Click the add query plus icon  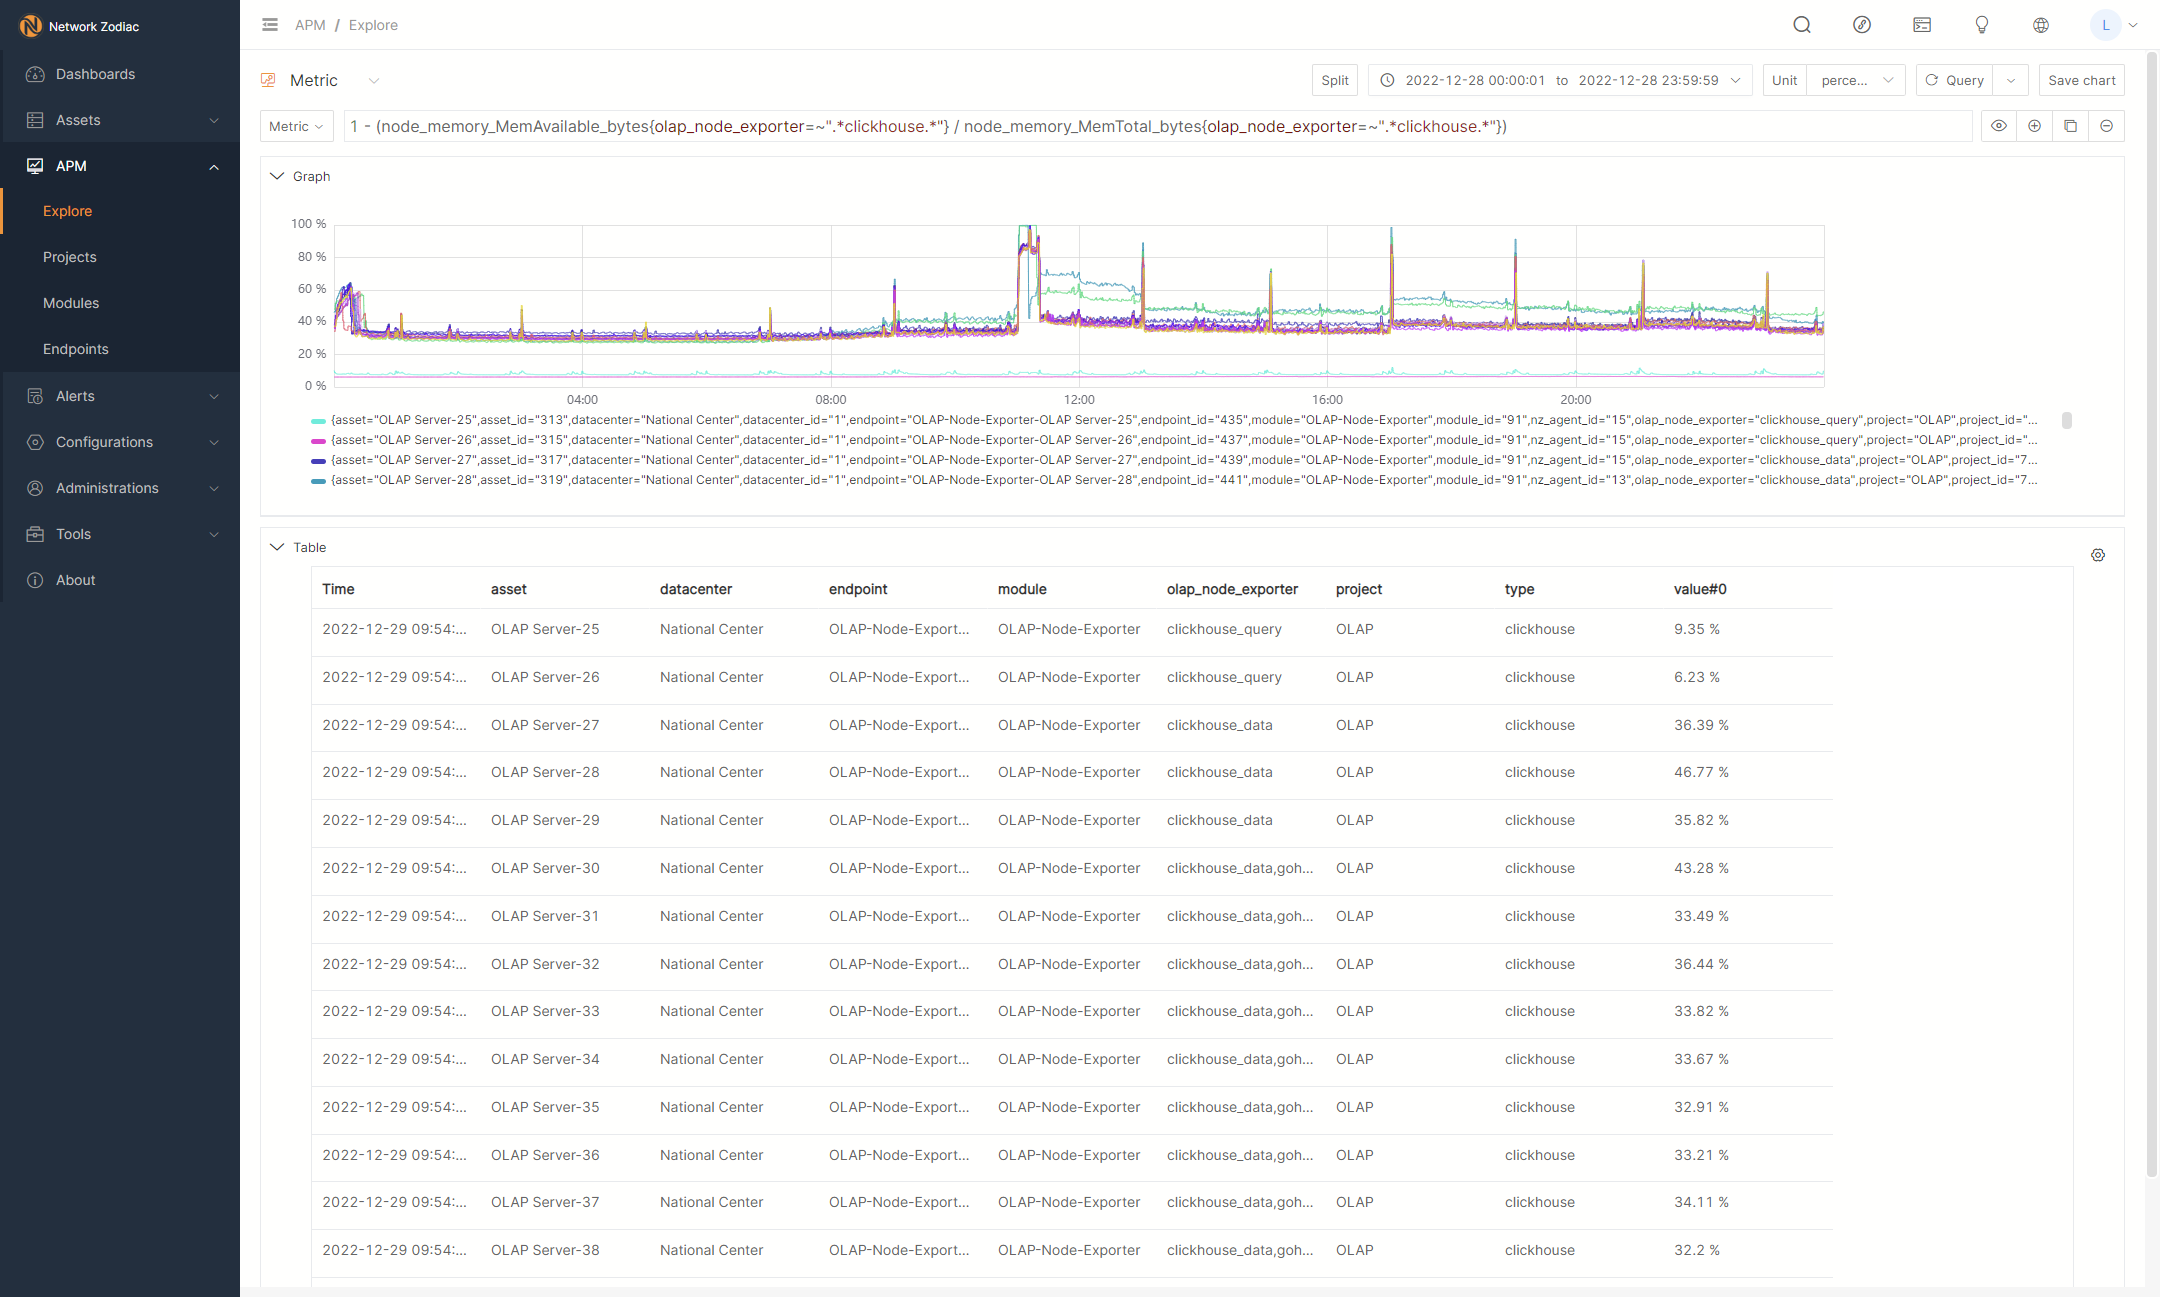2034,126
